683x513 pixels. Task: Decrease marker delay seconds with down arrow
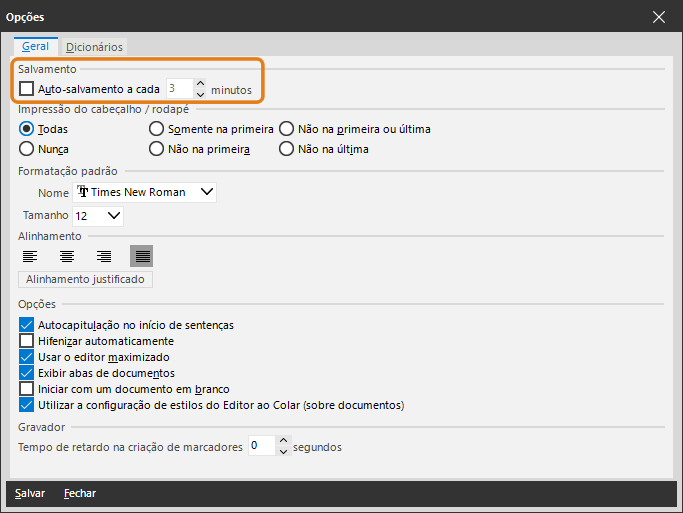[x=283, y=452]
